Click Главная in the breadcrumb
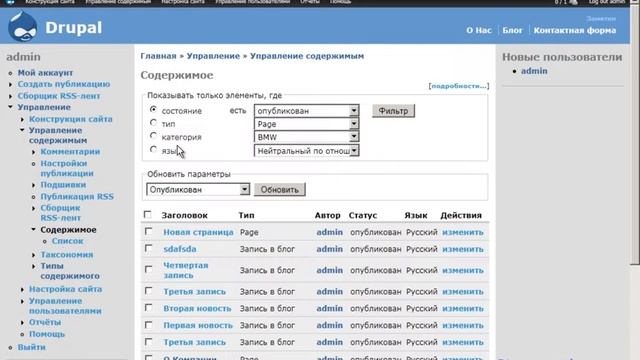 [158, 56]
